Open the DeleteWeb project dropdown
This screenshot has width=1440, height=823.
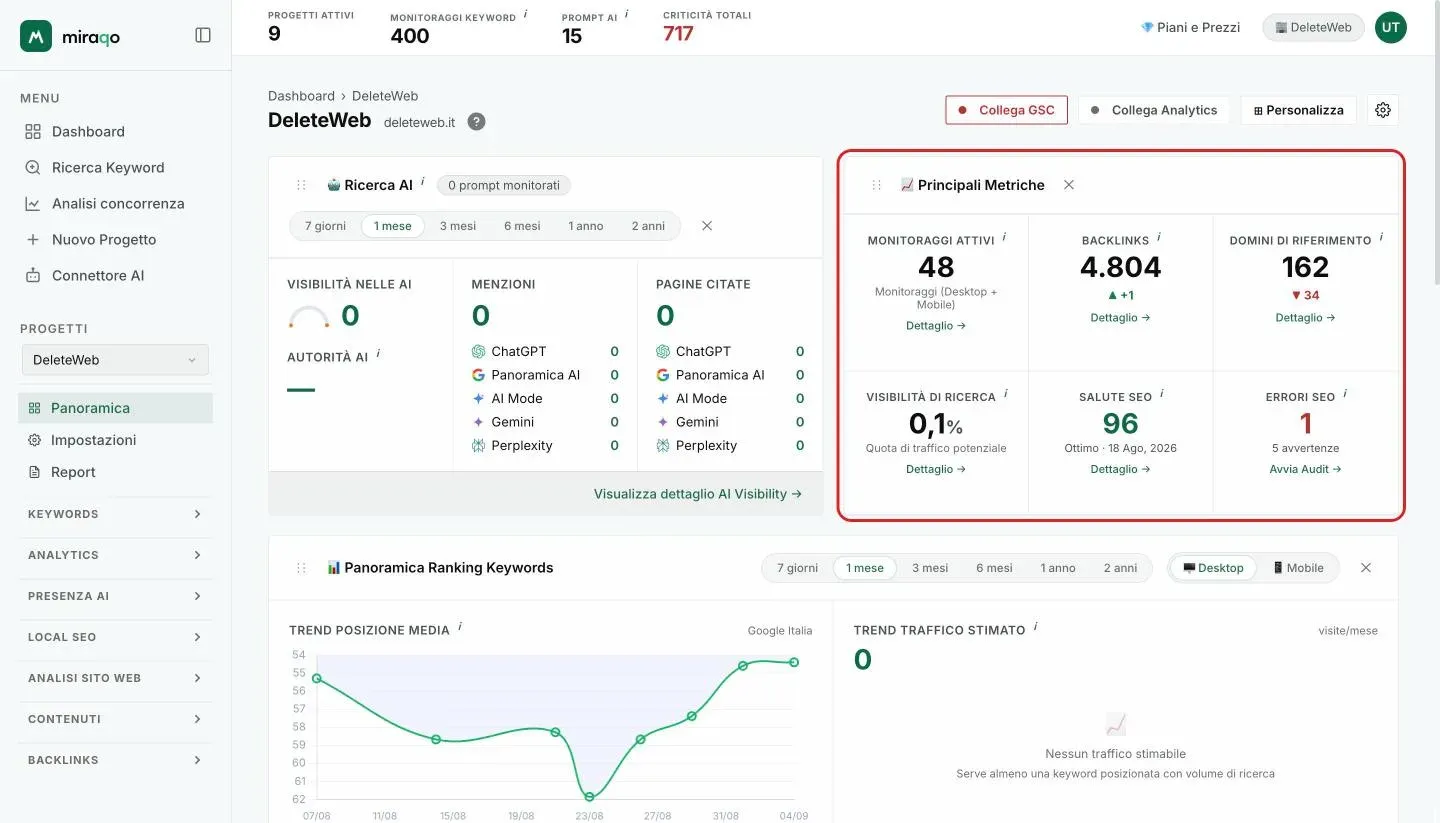point(115,360)
